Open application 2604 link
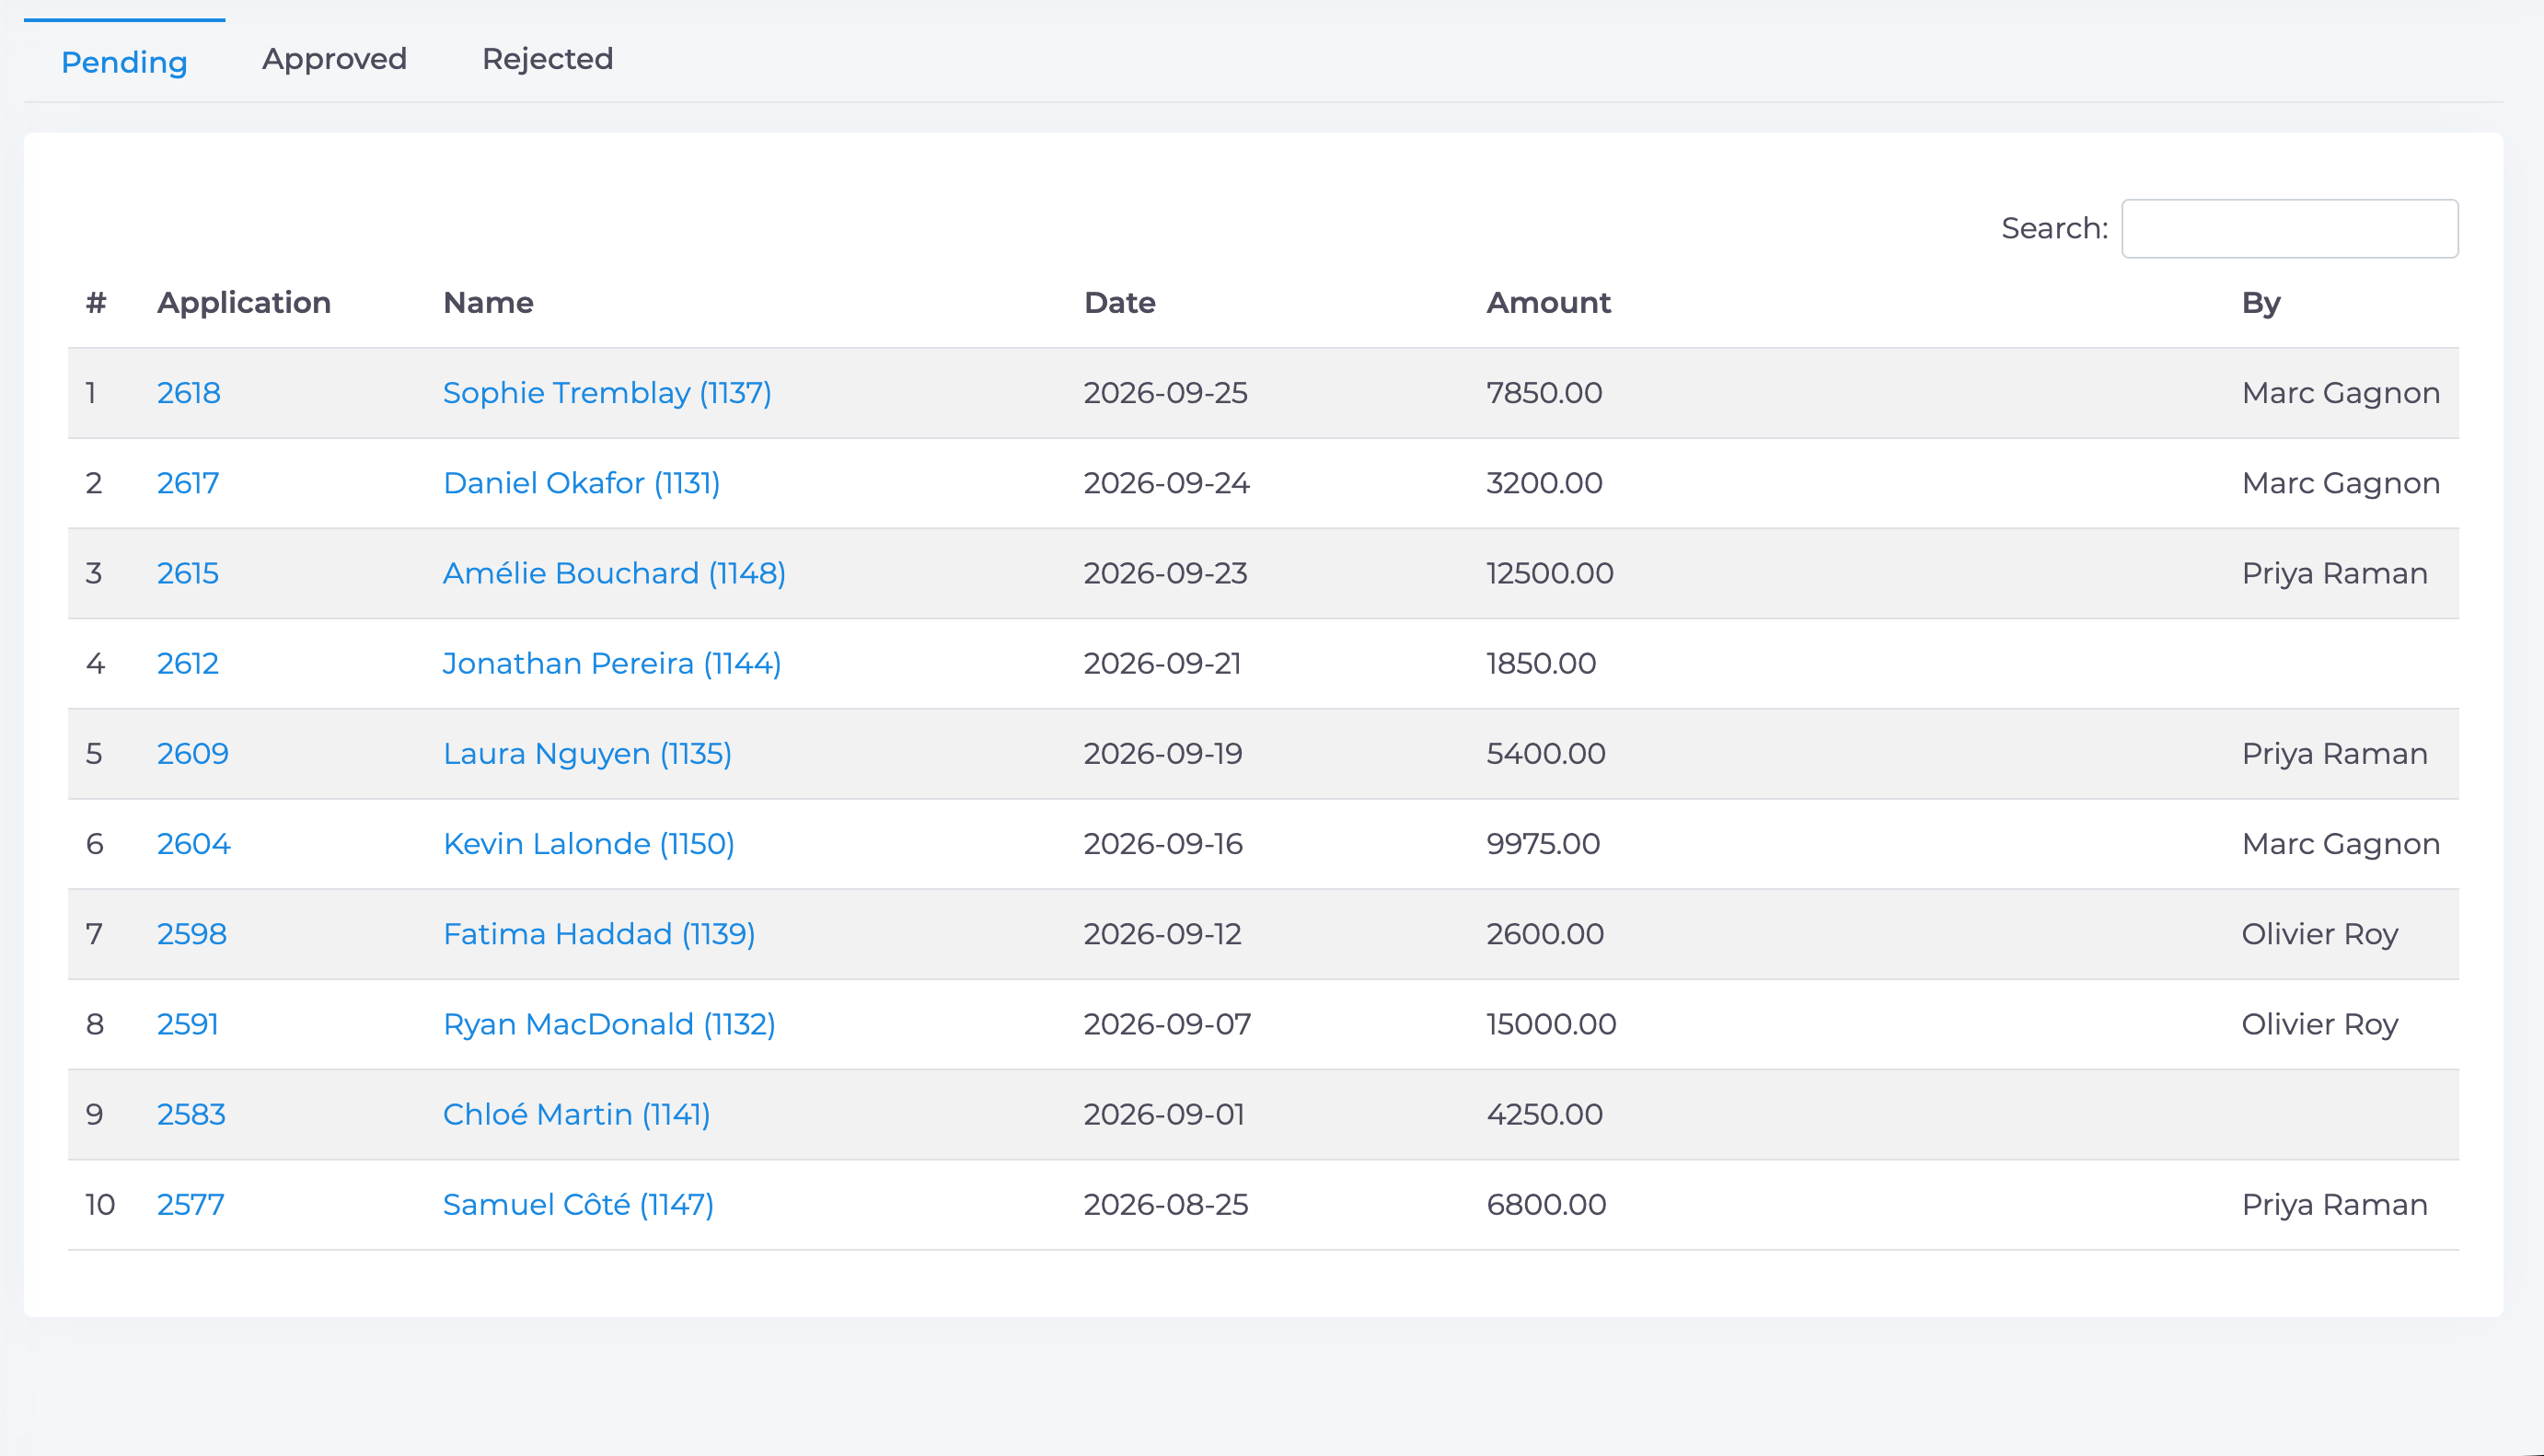This screenshot has width=2544, height=1456. point(194,844)
